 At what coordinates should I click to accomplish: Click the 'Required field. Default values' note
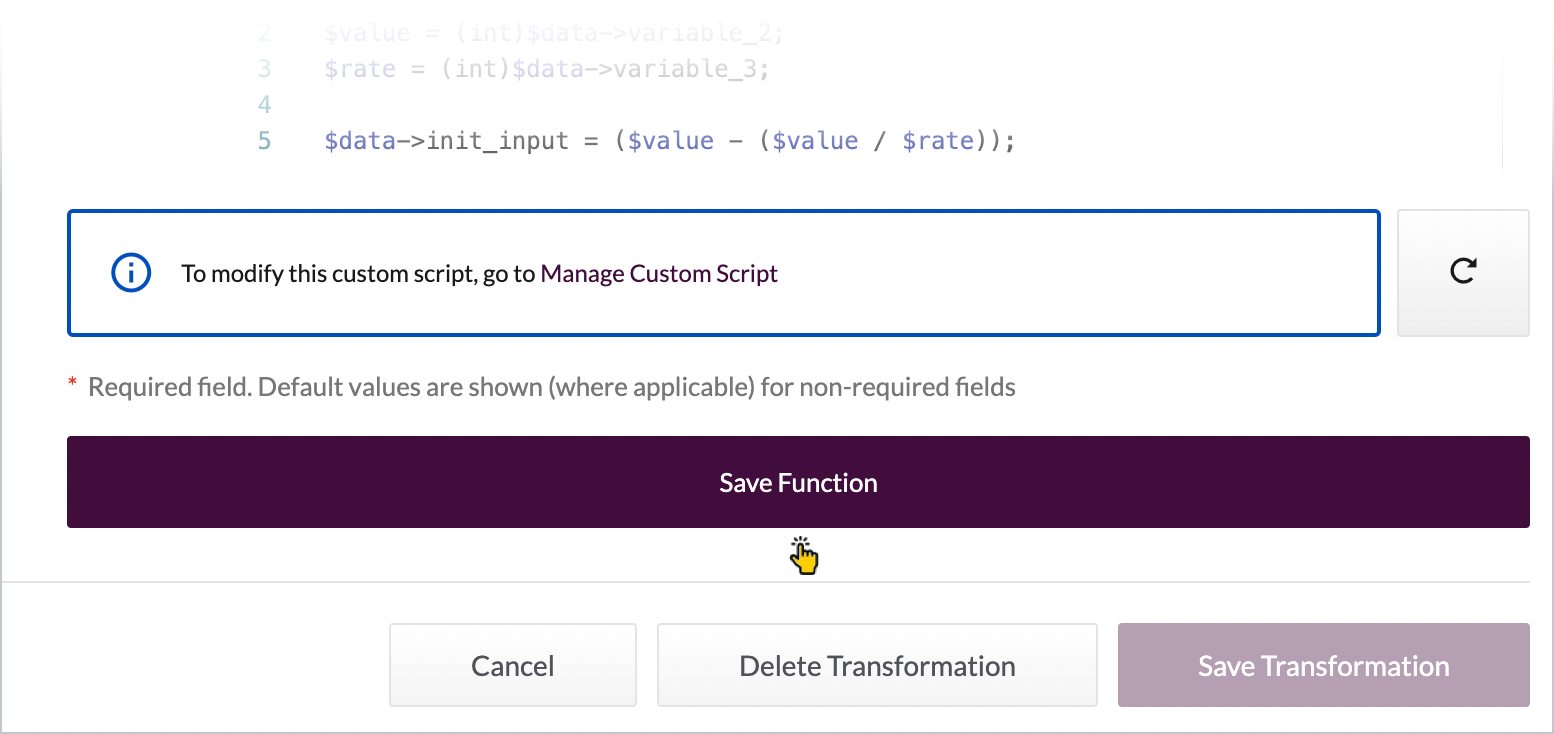(551, 387)
